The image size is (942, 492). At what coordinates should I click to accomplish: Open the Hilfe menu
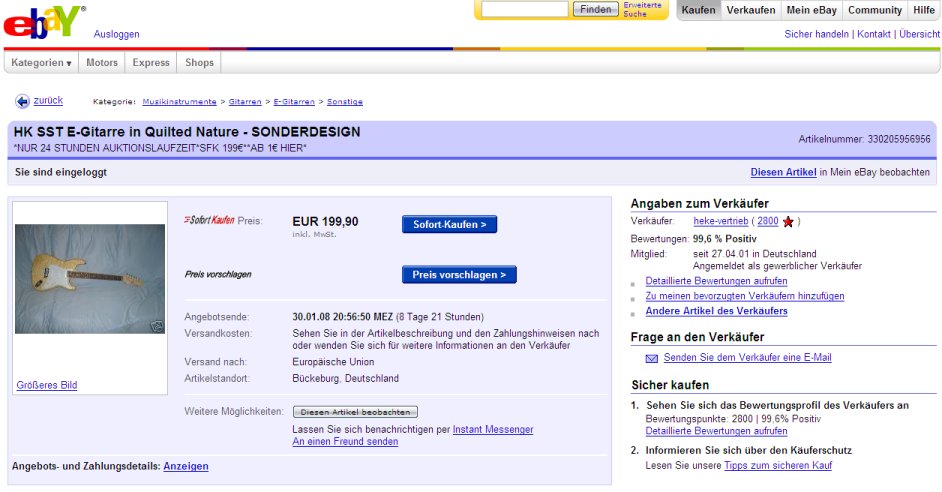(x=924, y=10)
